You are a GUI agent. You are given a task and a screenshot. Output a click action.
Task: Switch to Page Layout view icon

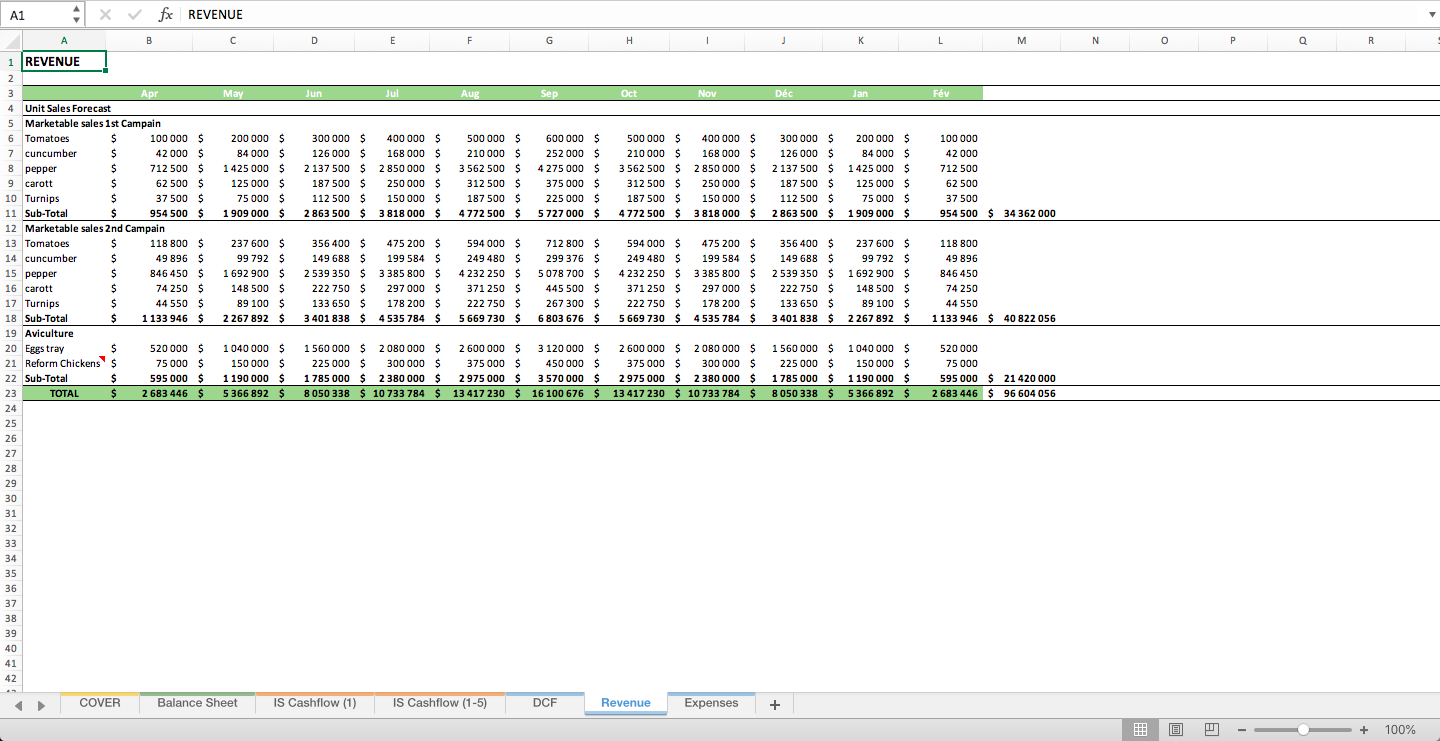click(1176, 730)
